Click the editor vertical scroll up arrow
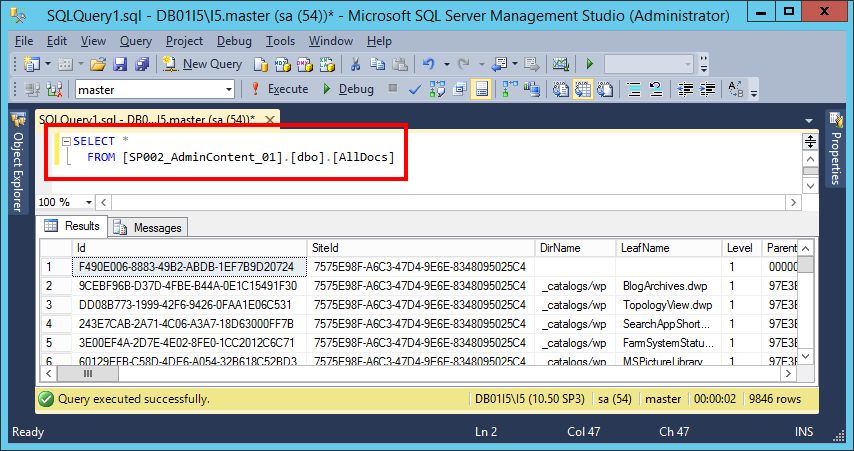854x451 pixels. coord(810,159)
